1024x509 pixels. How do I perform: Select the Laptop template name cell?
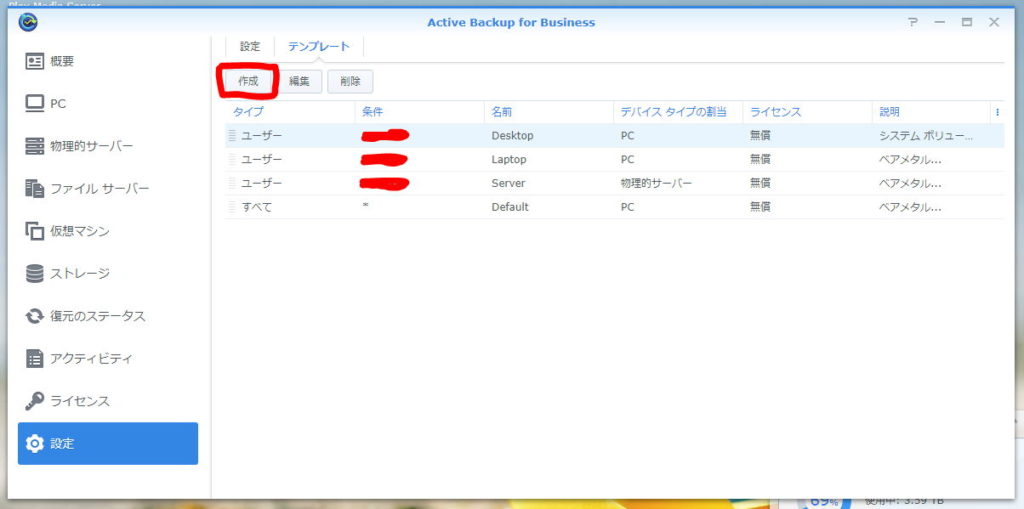tap(509, 159)
